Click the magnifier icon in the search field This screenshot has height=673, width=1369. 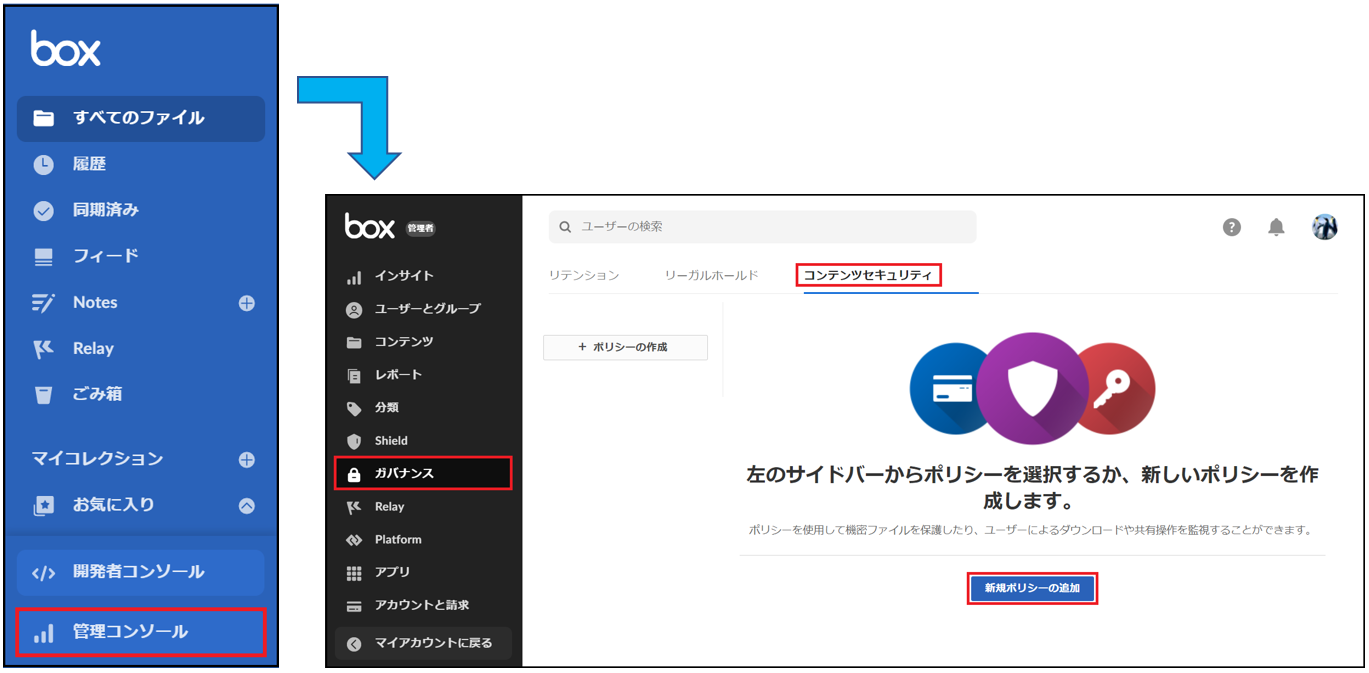[565, 228]
